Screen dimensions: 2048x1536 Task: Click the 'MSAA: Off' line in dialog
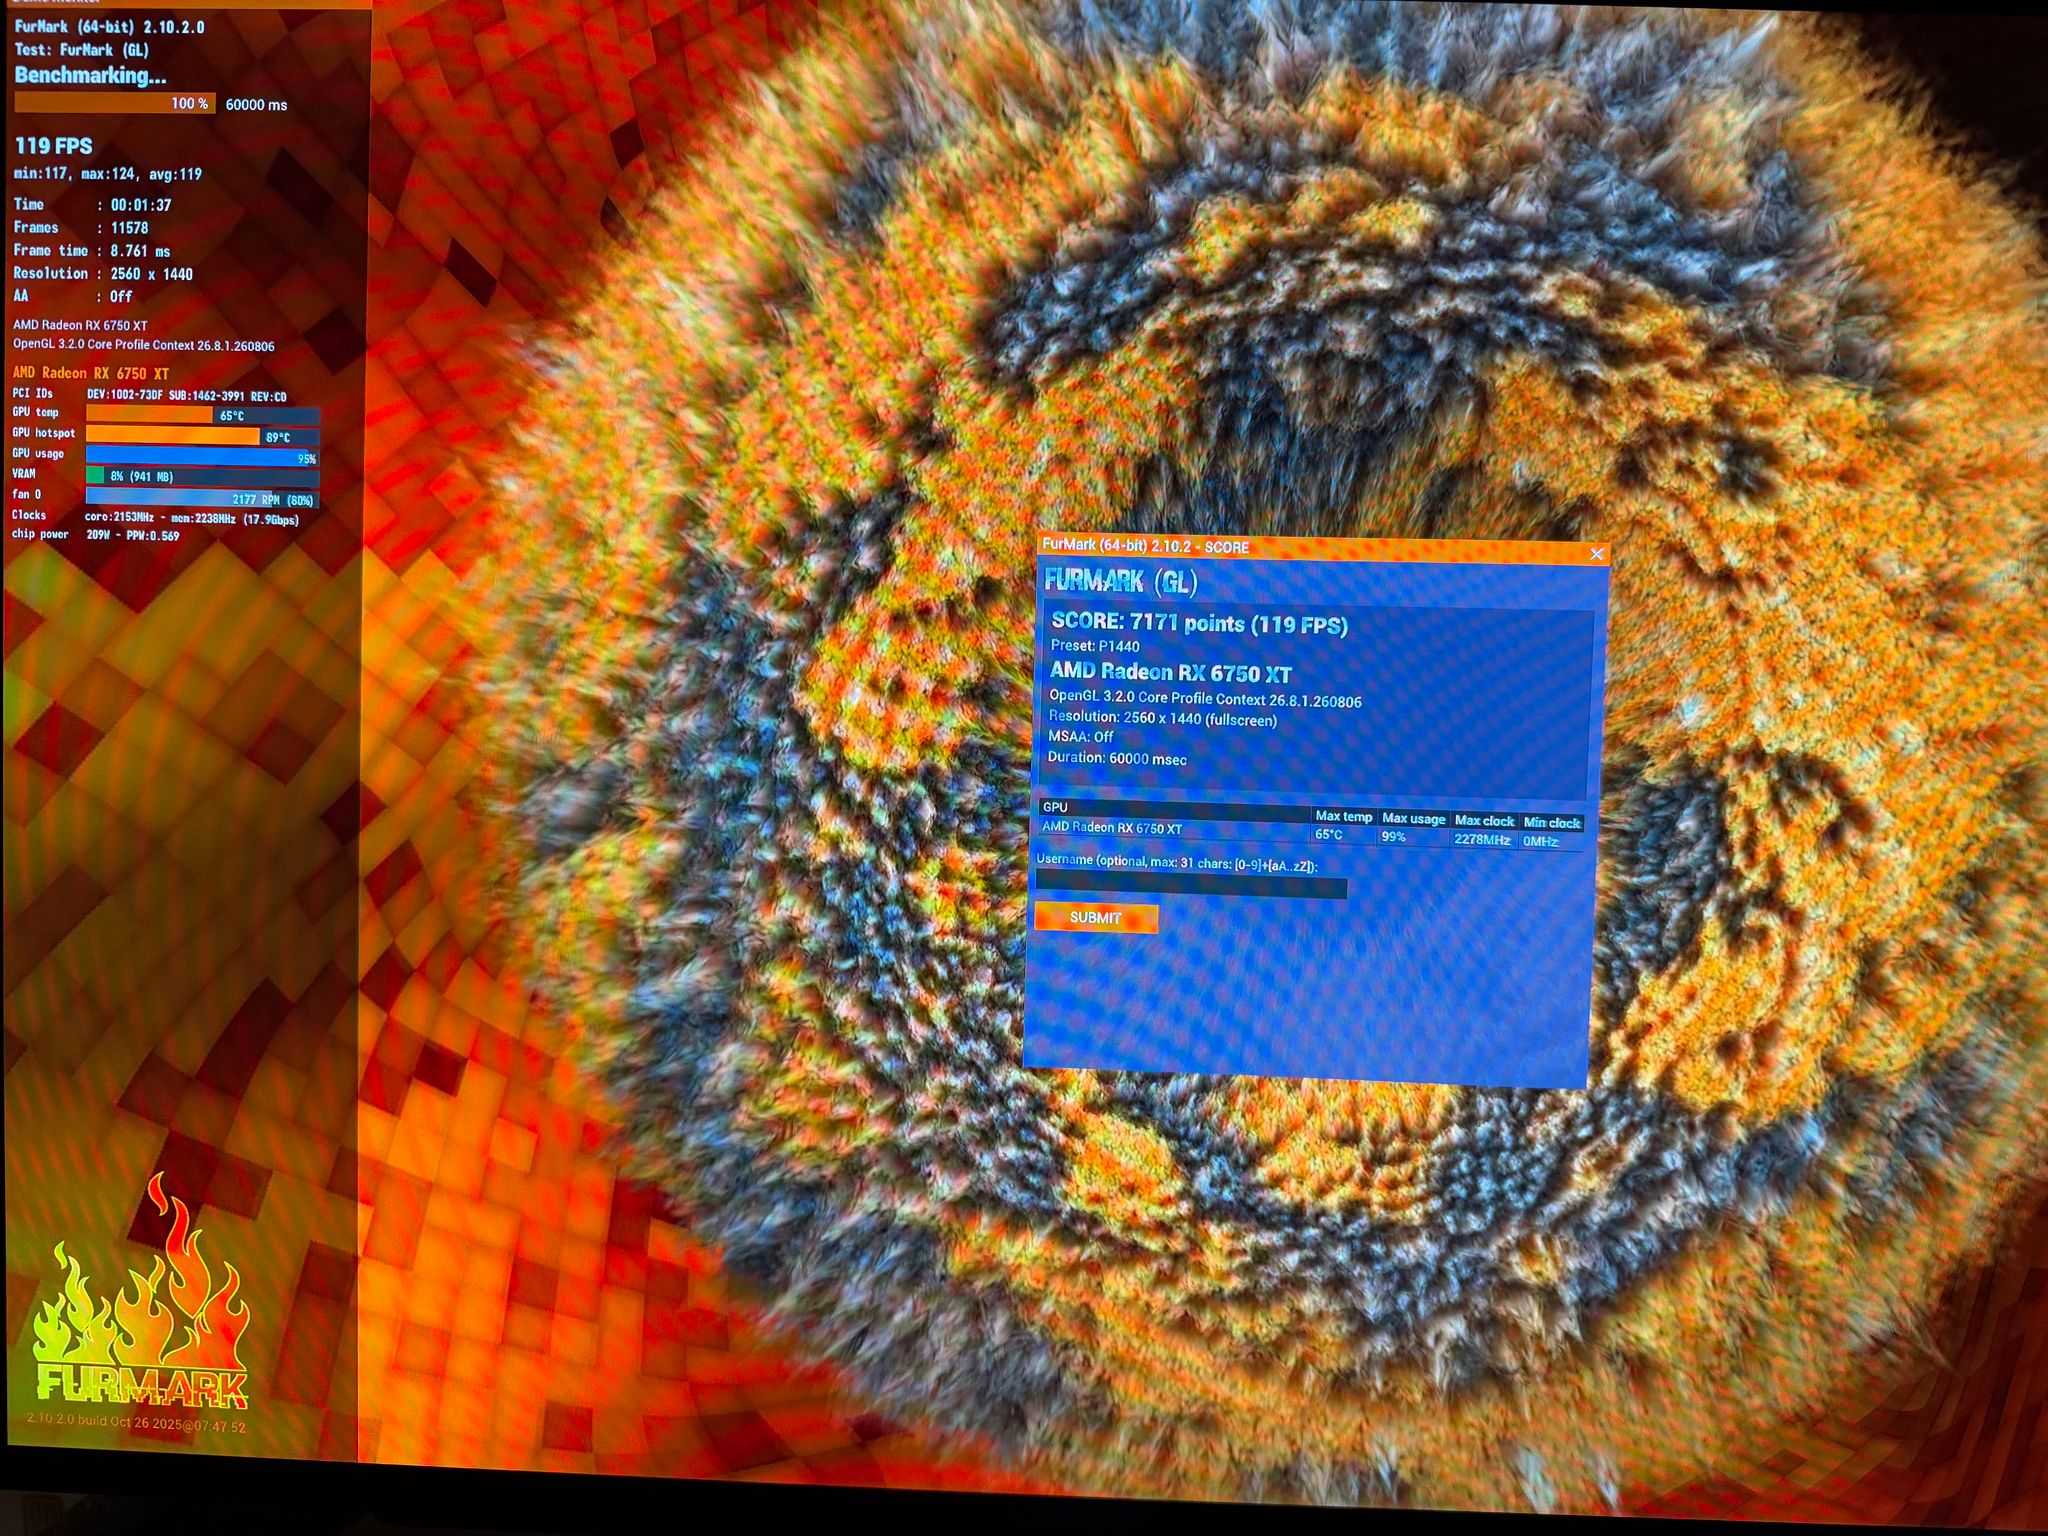point(1081,737)
